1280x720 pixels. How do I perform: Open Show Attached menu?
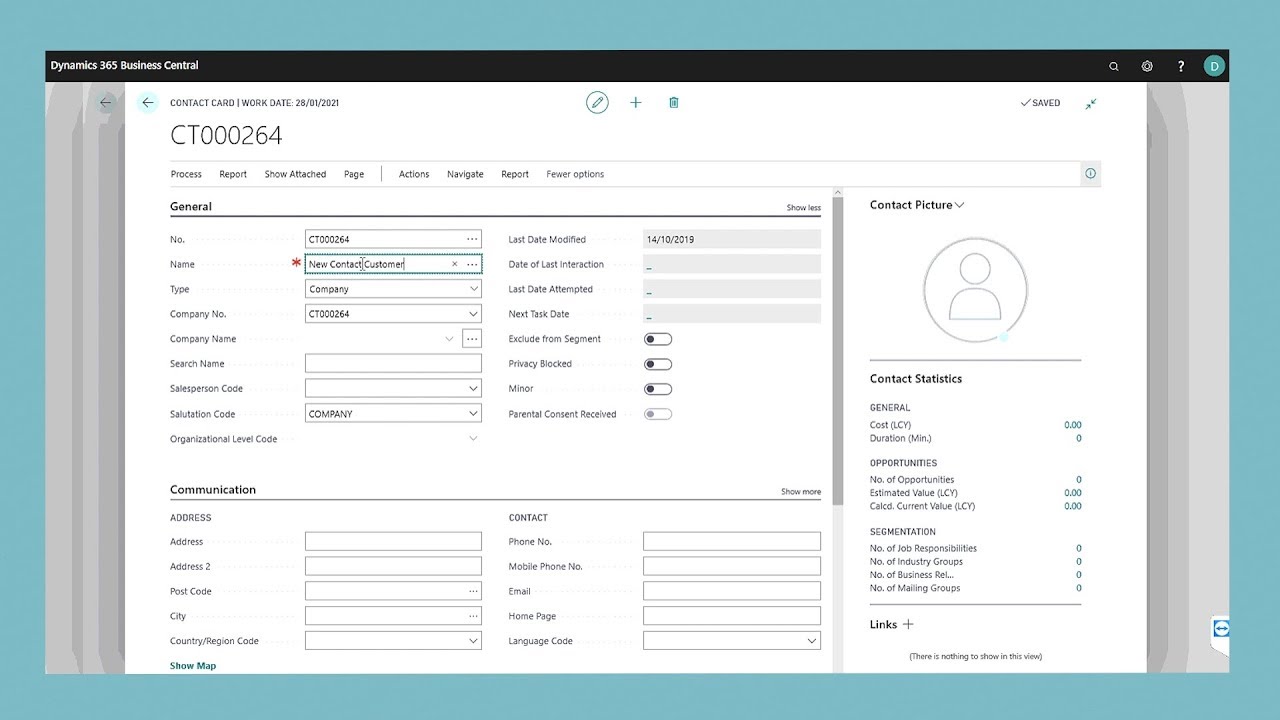[x=295, y=174]
